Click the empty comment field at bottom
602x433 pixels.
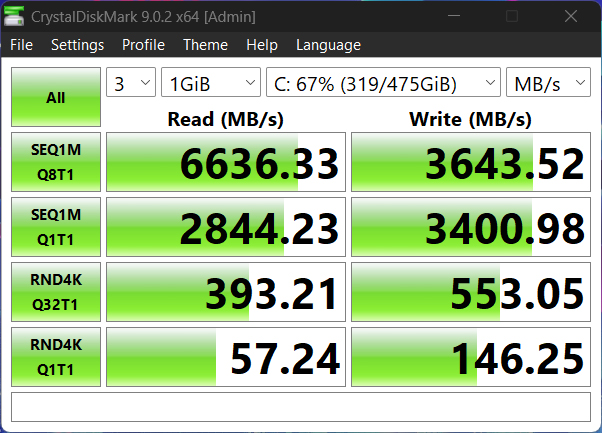(x=301, y=407)
